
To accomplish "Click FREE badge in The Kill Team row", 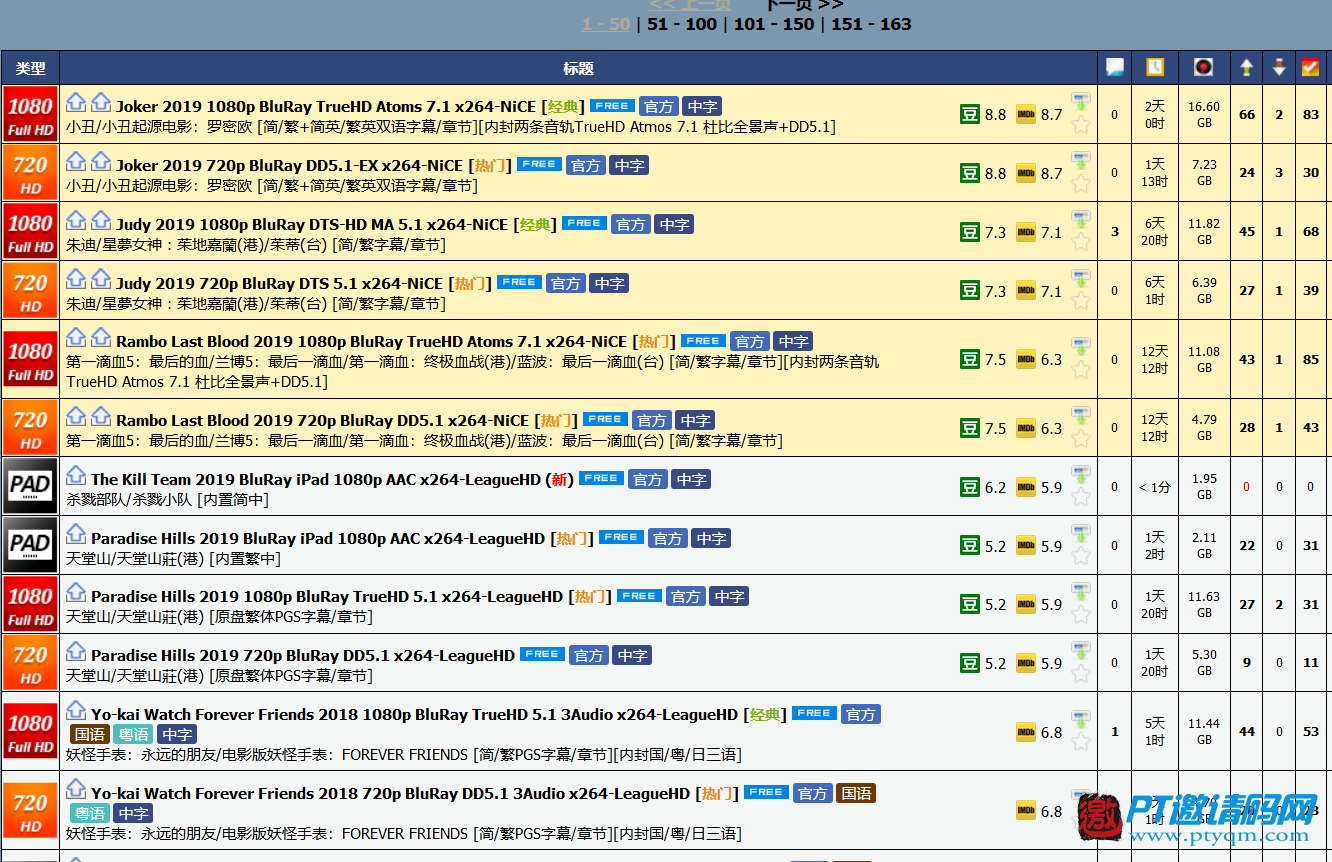I will tap(601, 478).
